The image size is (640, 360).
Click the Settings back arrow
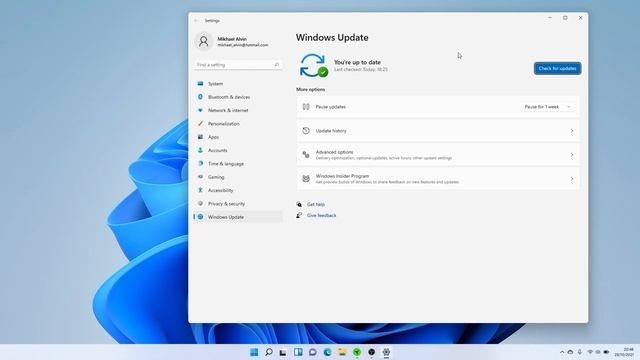(196, 20)
